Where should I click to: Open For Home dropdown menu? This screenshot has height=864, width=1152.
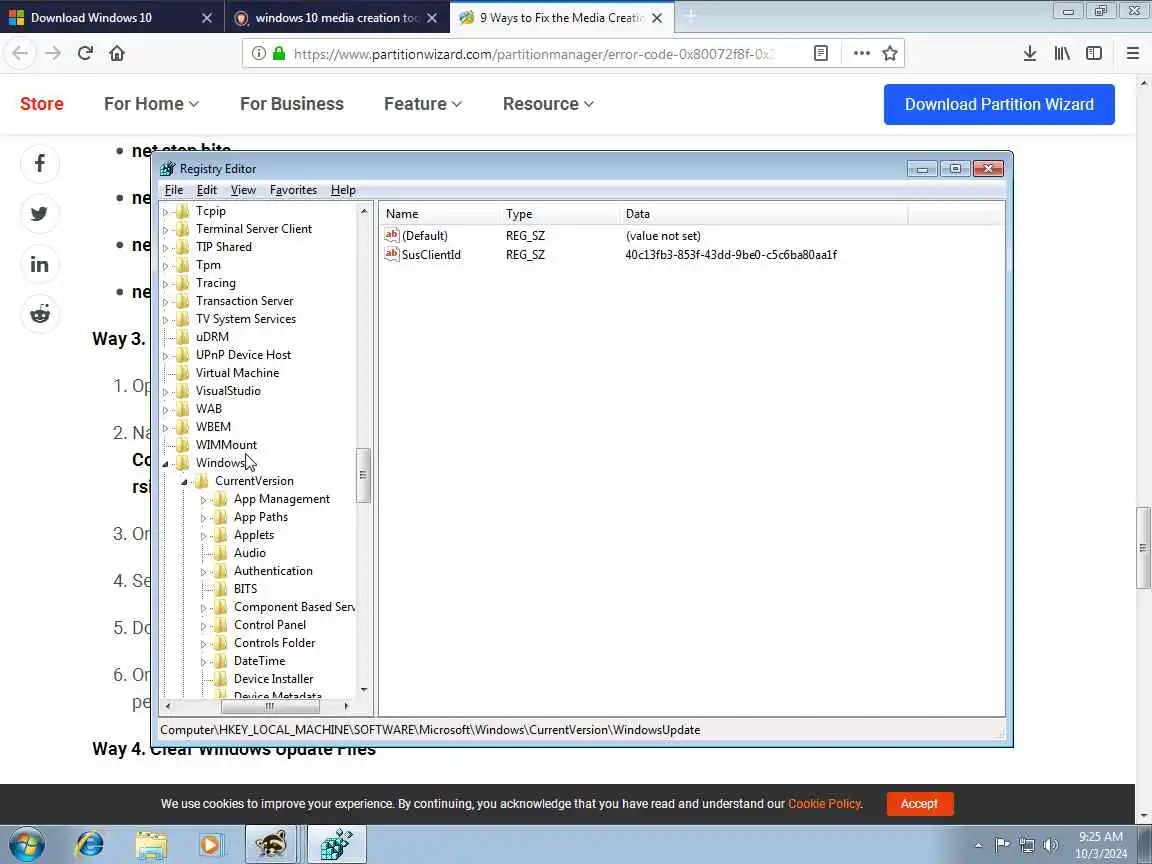coord(151,104)
